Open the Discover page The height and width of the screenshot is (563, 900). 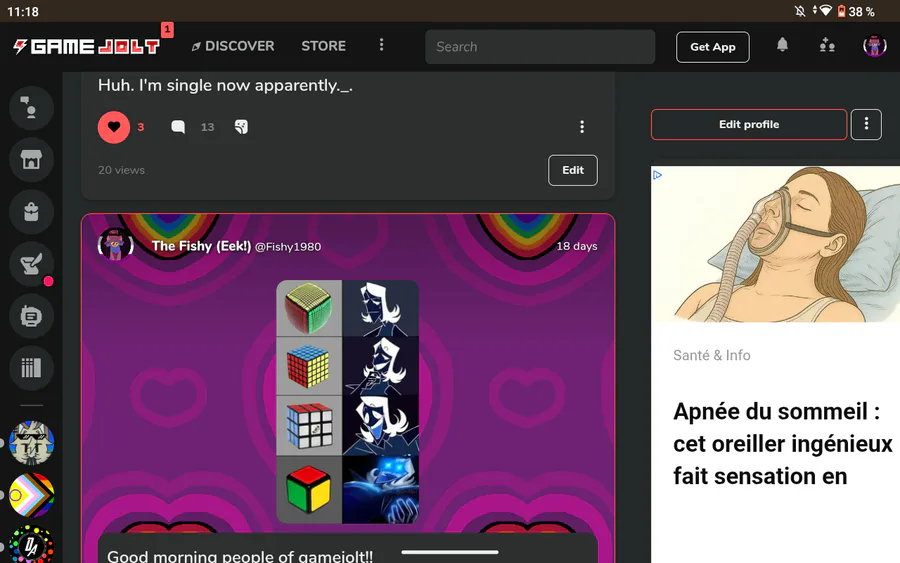233,46
